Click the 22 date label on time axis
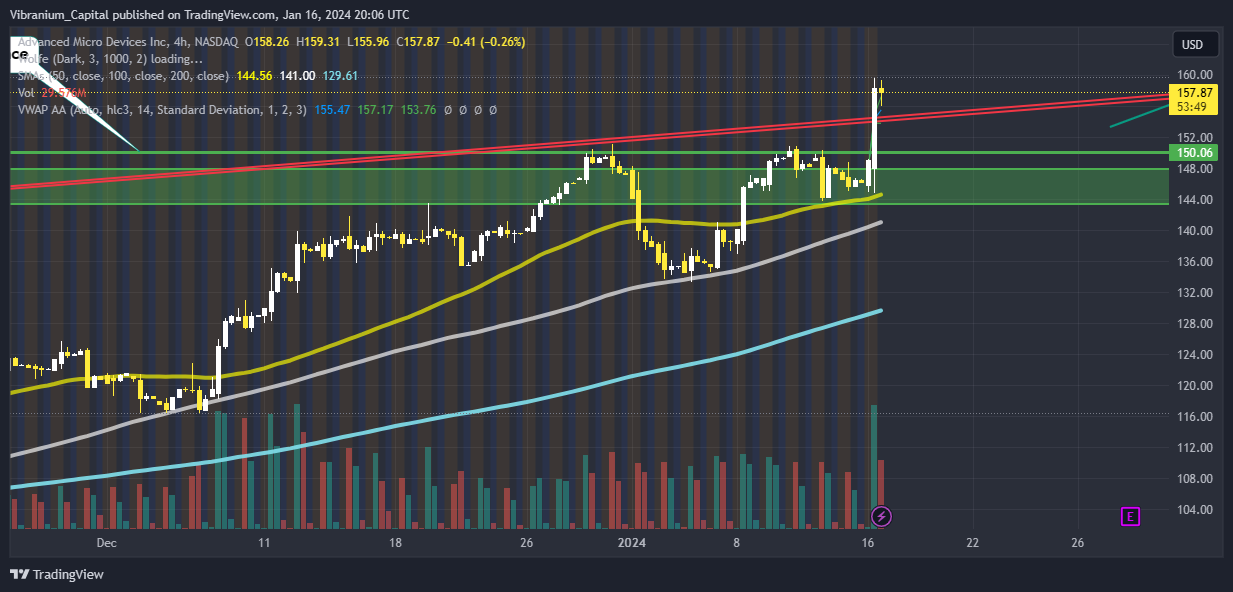Screen dimensions: 1233x592 point(972,543)
